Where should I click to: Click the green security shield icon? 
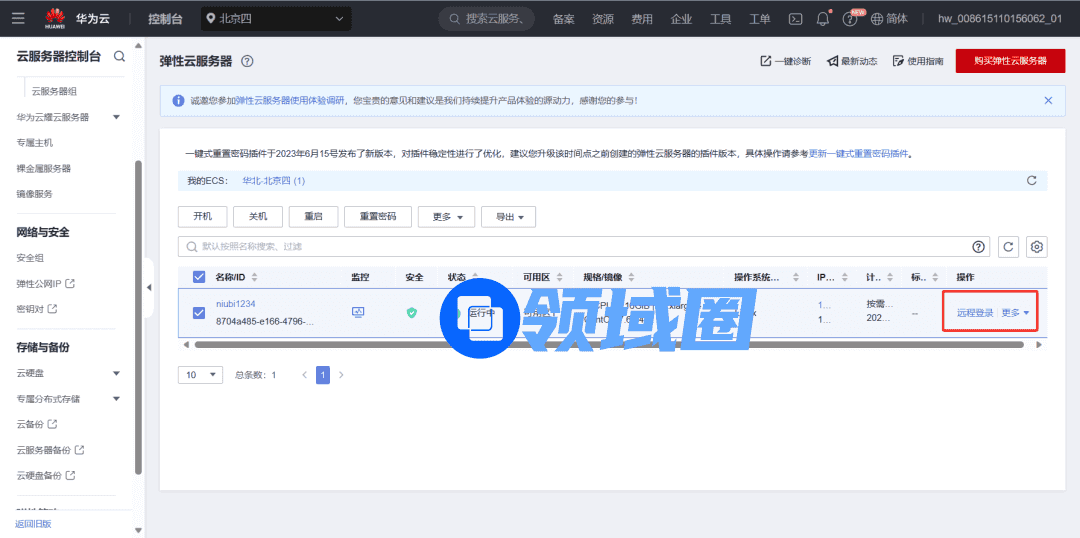coord(411,312)
